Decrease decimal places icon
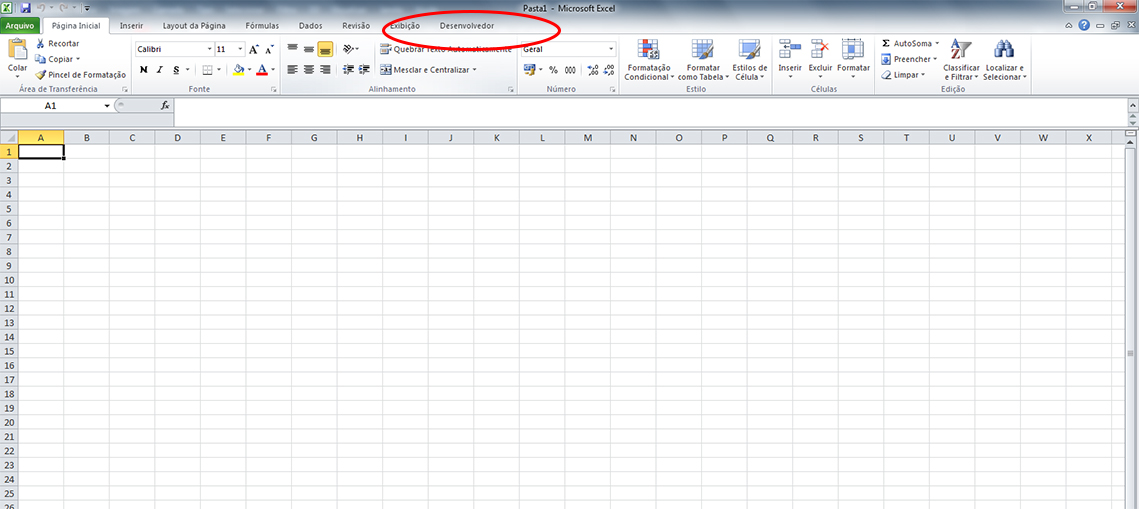Image resolution: width=1139 pixels, height=509 pixels. coord(609,70)
